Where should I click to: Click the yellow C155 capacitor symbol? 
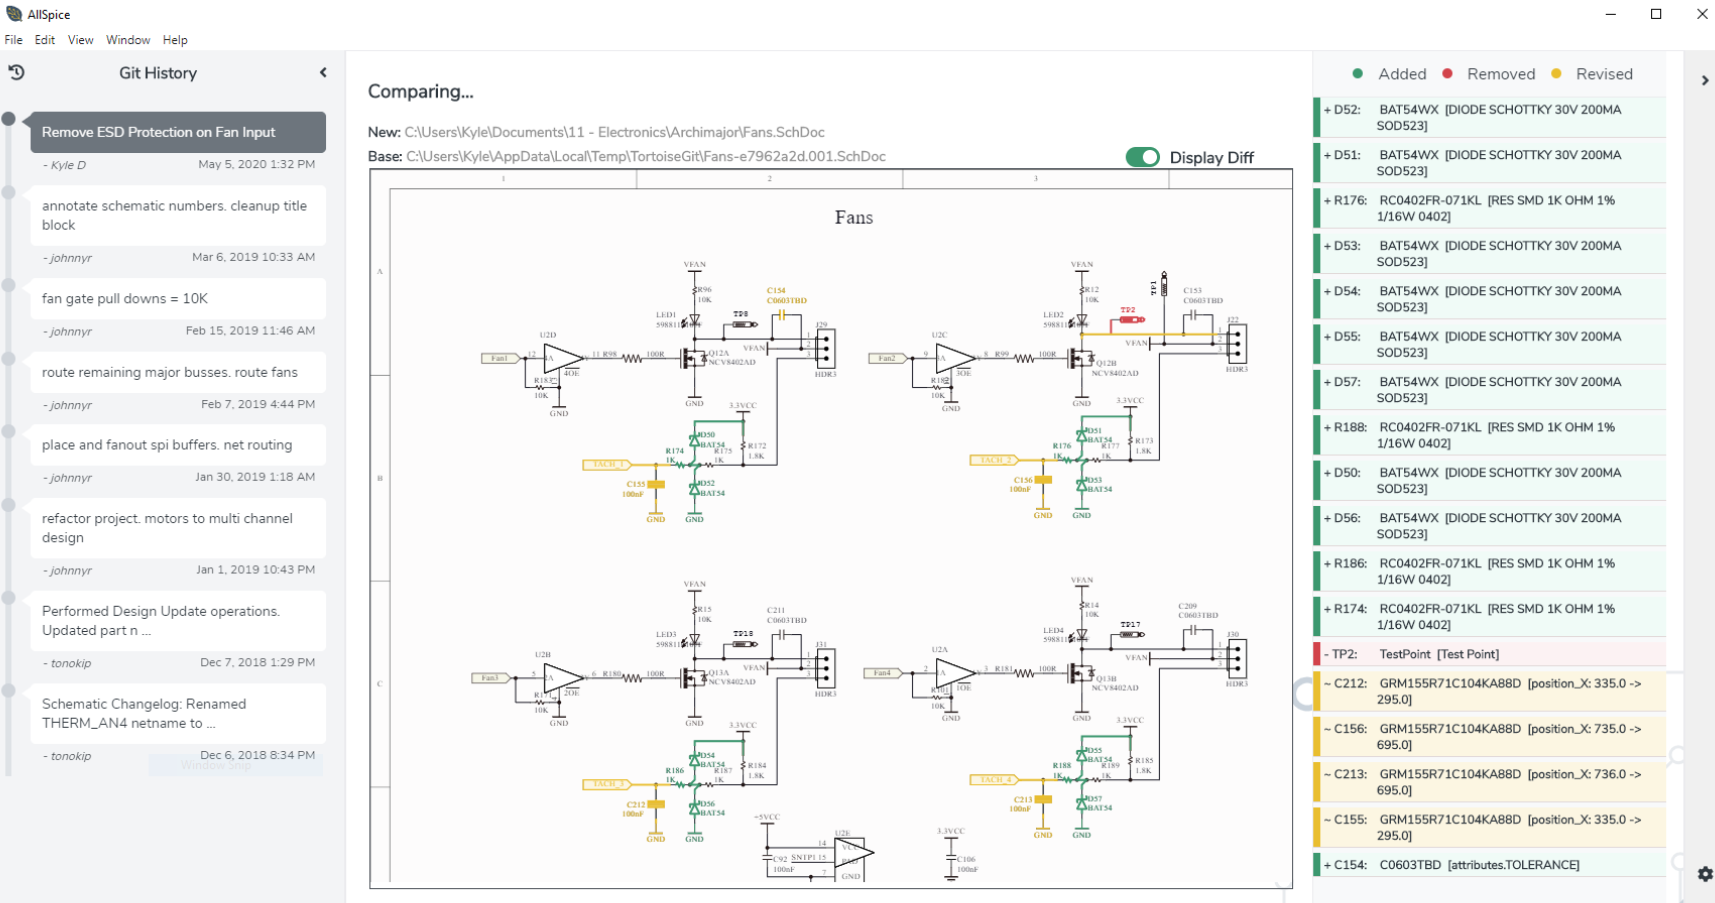pos(655,485)
